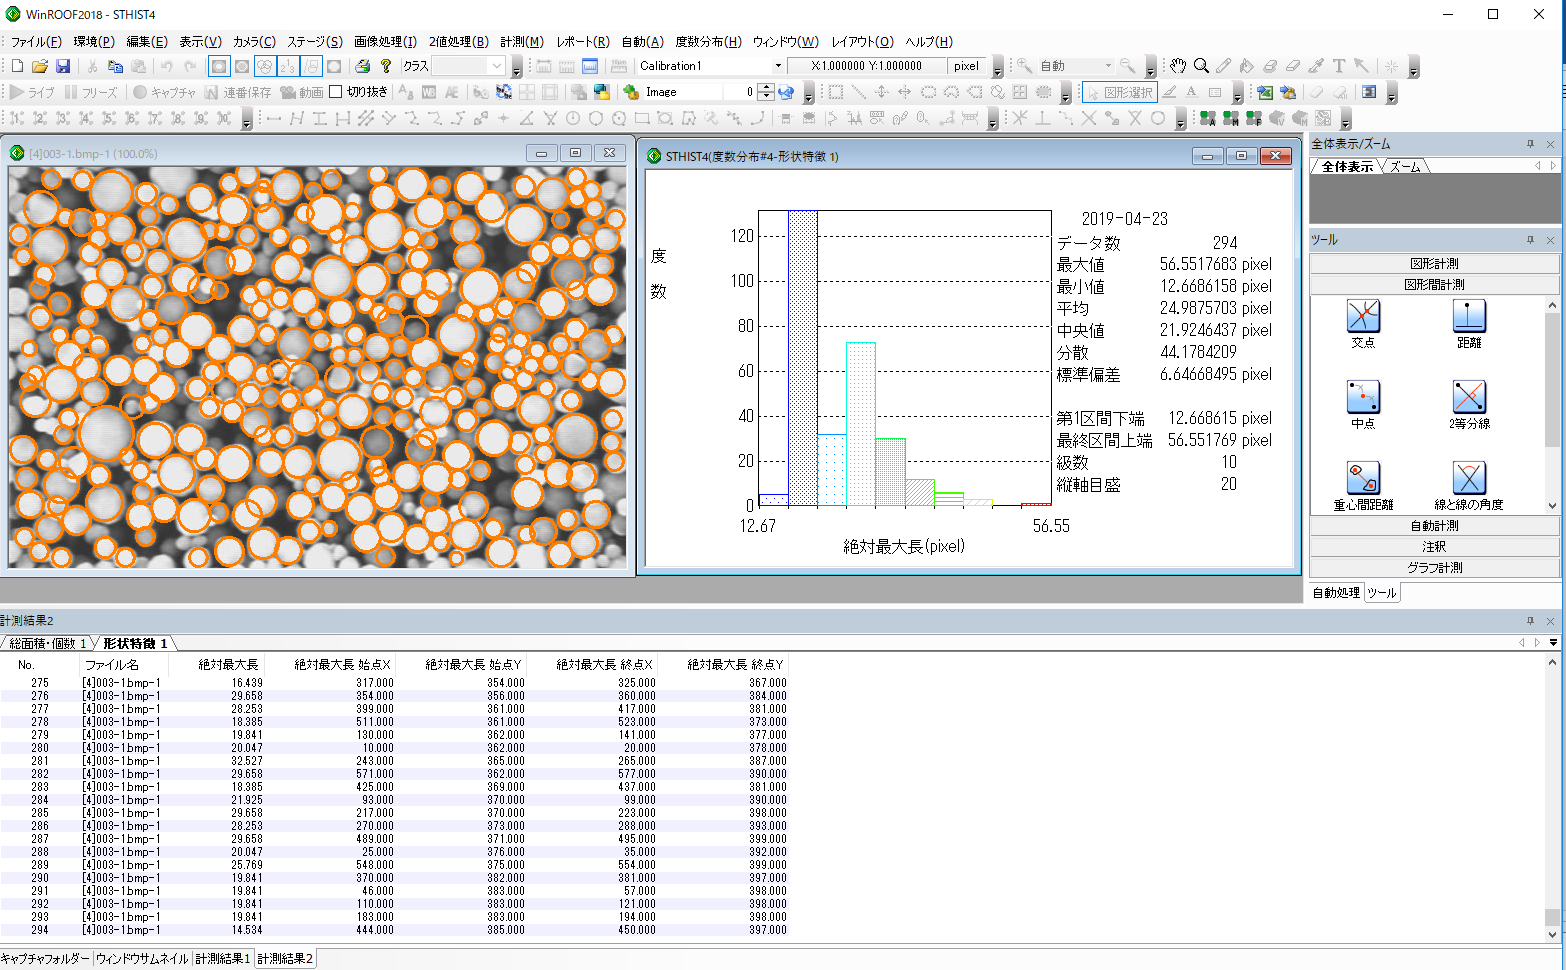1566x970 pixels.
Task: Open the グラフ計測 section
Action: pos(1434,568)
